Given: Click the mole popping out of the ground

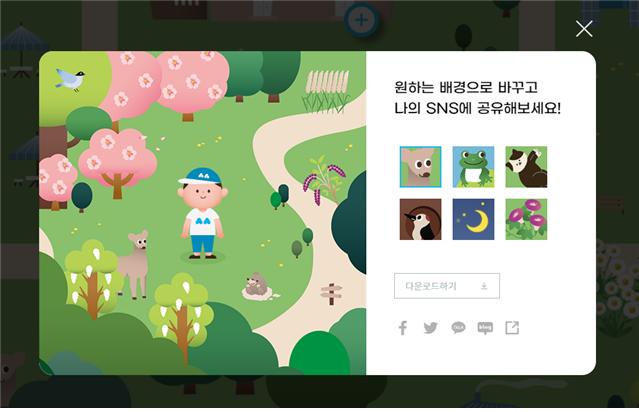Looking at the screenshot, I should 257,286.
